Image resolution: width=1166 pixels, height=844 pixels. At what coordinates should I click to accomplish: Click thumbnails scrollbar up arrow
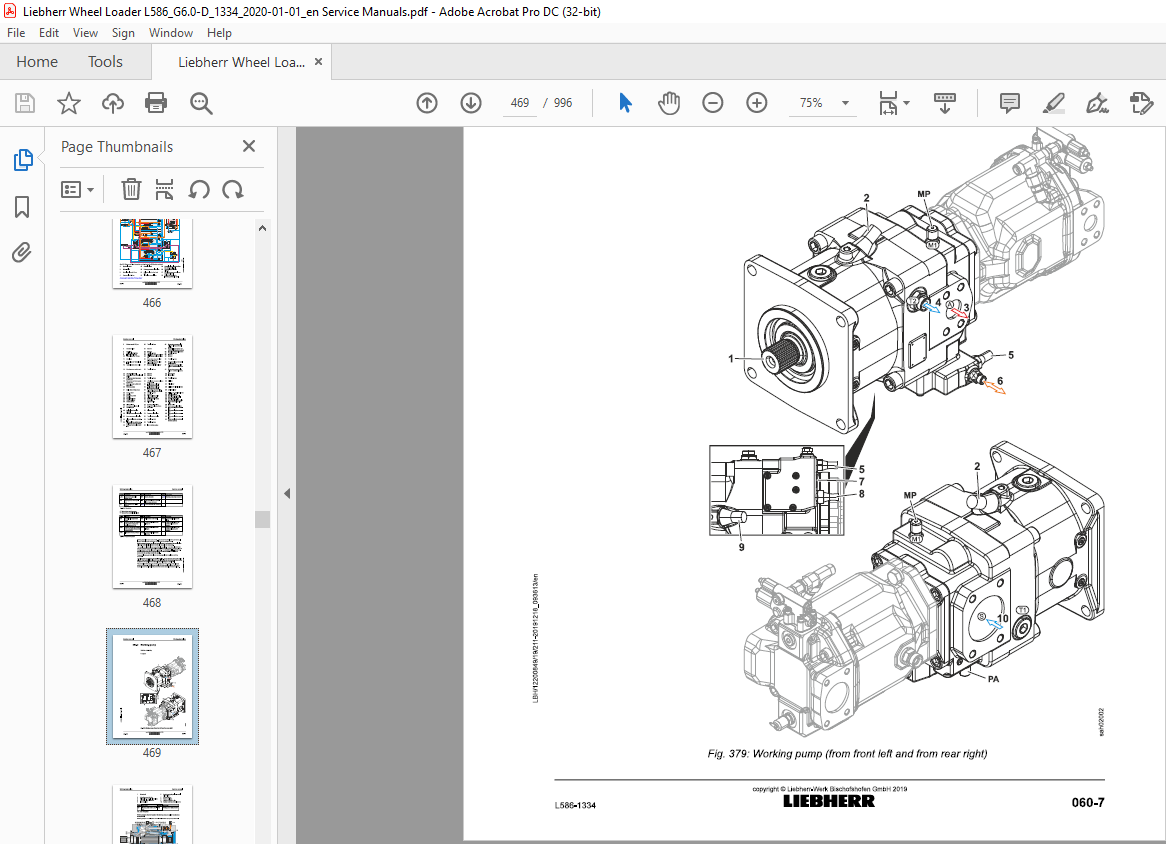(262, 228)
